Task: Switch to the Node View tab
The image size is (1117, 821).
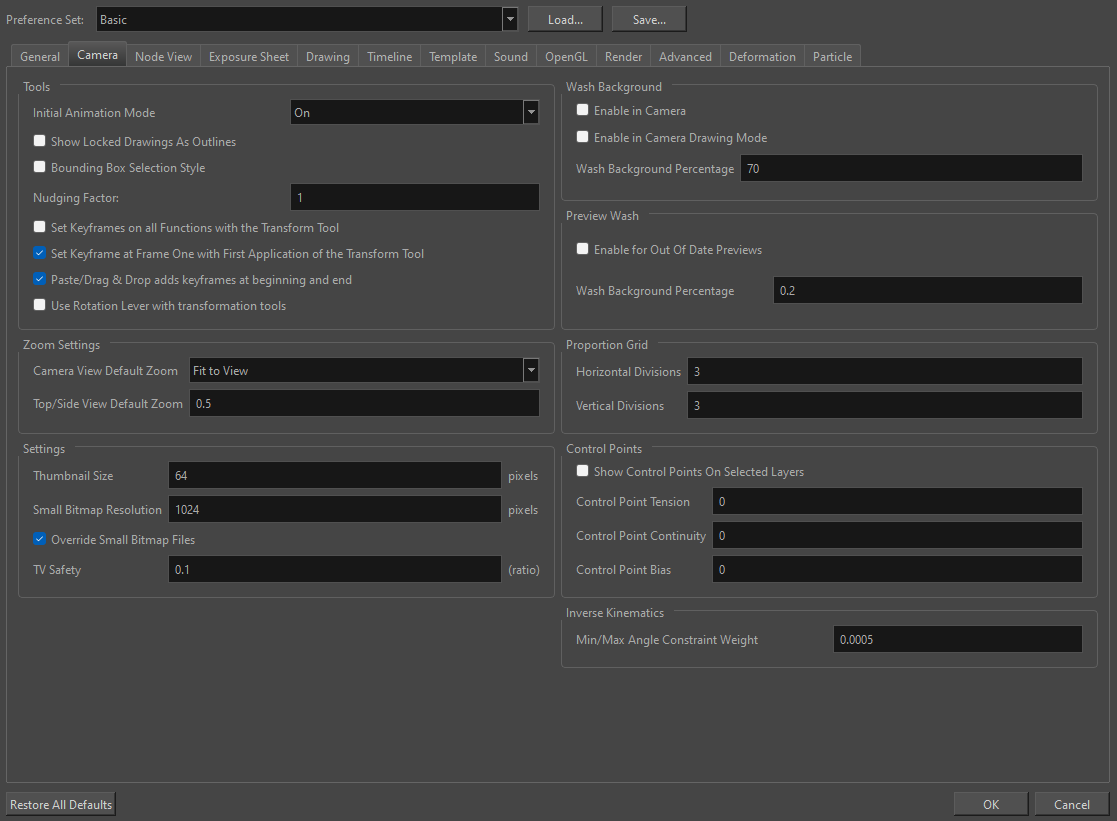Action: tap(163, 56)
